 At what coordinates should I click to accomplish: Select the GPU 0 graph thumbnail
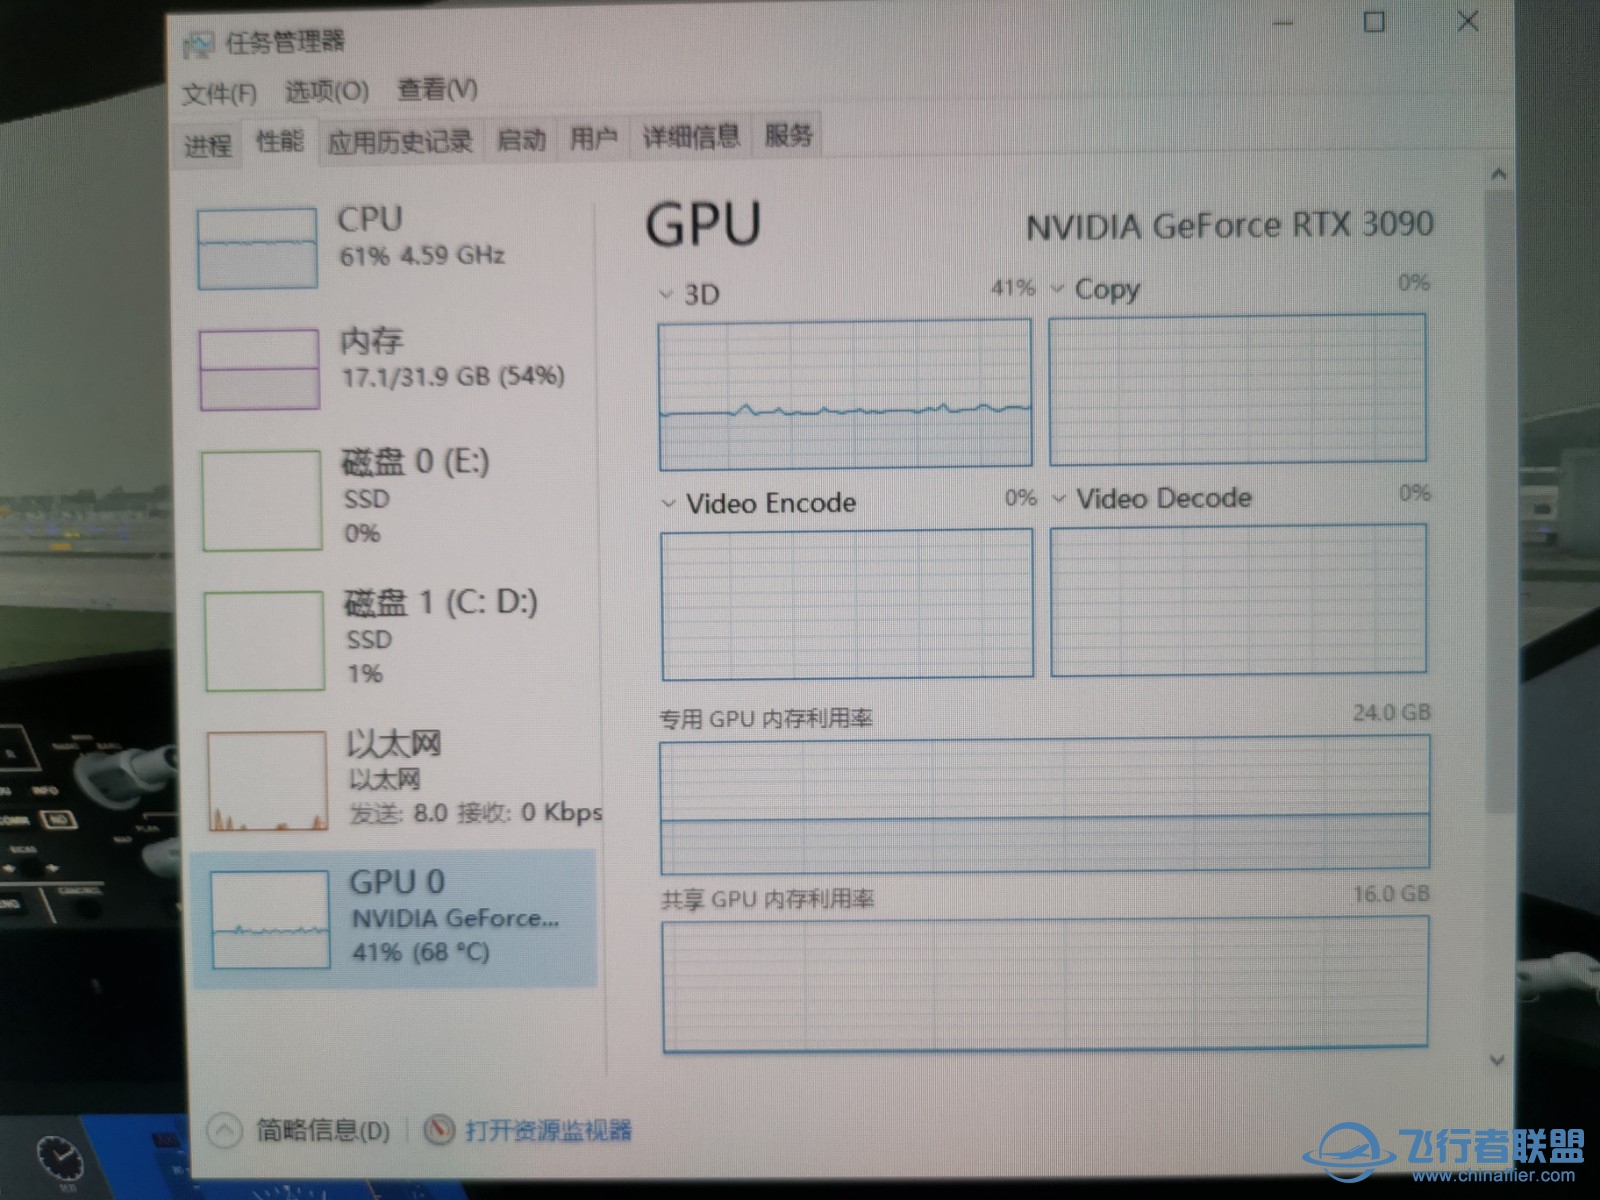(x=270, y=919)
